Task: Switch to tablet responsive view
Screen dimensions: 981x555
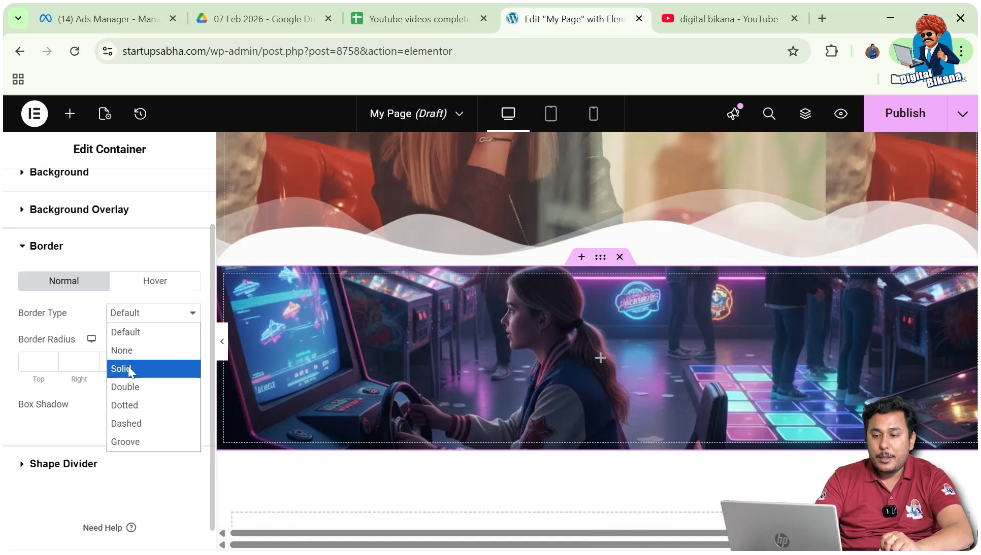Action: pos(551,114)
